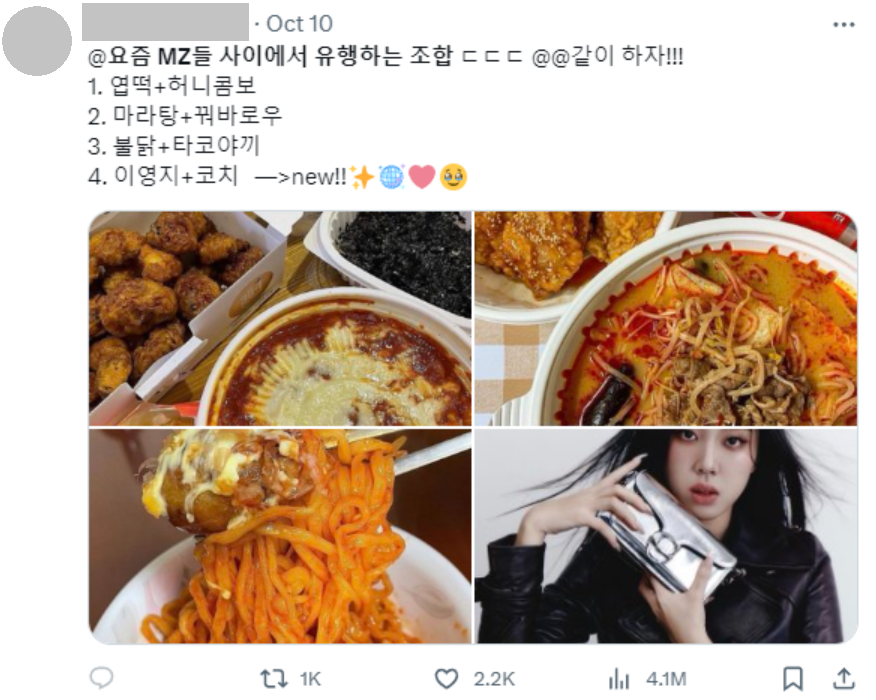Open the woman holding silver bag photo
This screenshot has width=876, height=700.
665,536
